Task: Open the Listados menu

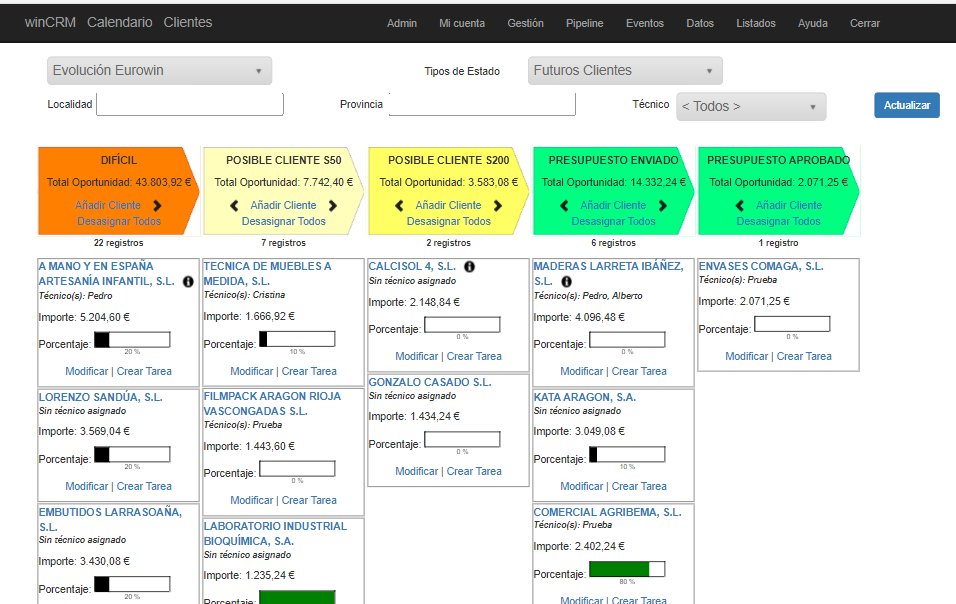Action: [x=756, y=23]
